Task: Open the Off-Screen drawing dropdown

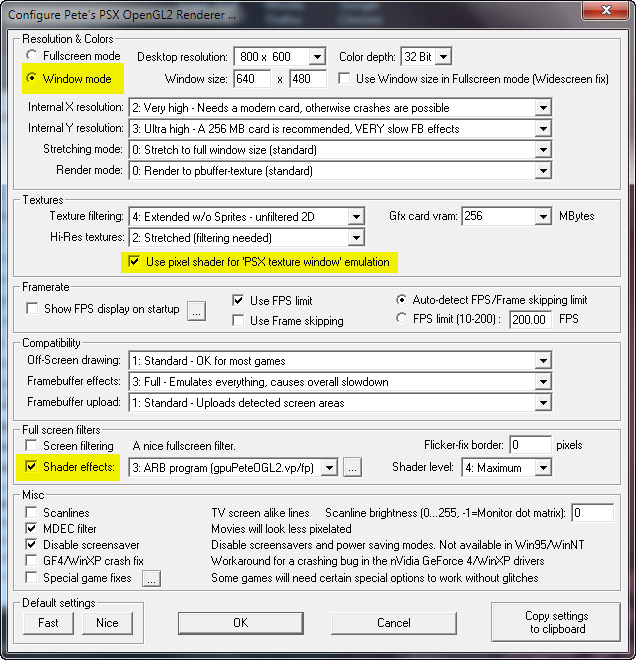Action: (340, 361)
